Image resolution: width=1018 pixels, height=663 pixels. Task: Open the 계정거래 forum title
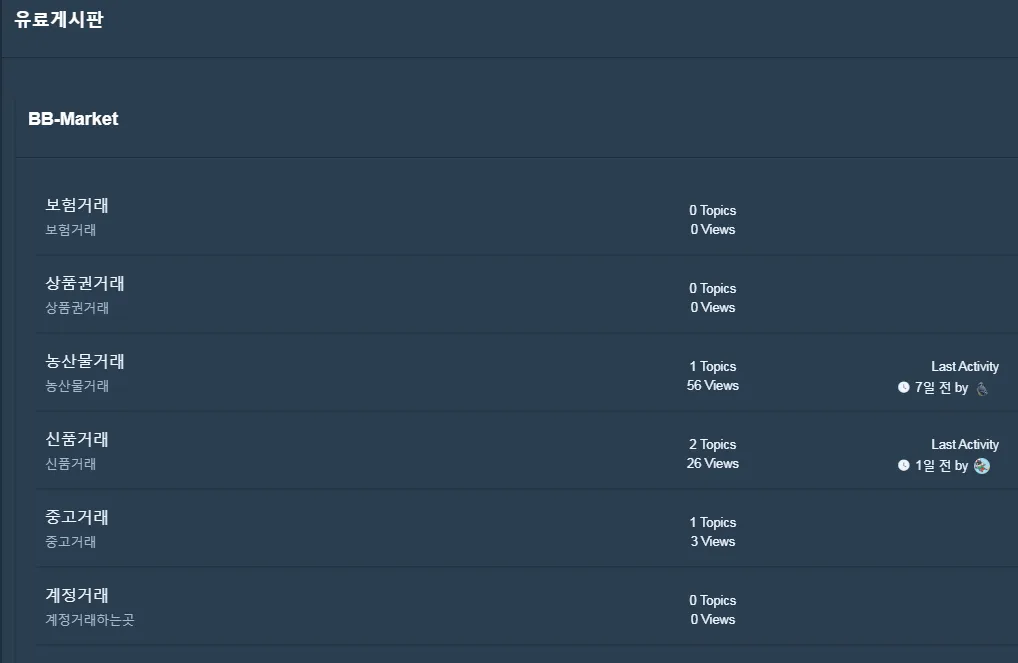77,596
